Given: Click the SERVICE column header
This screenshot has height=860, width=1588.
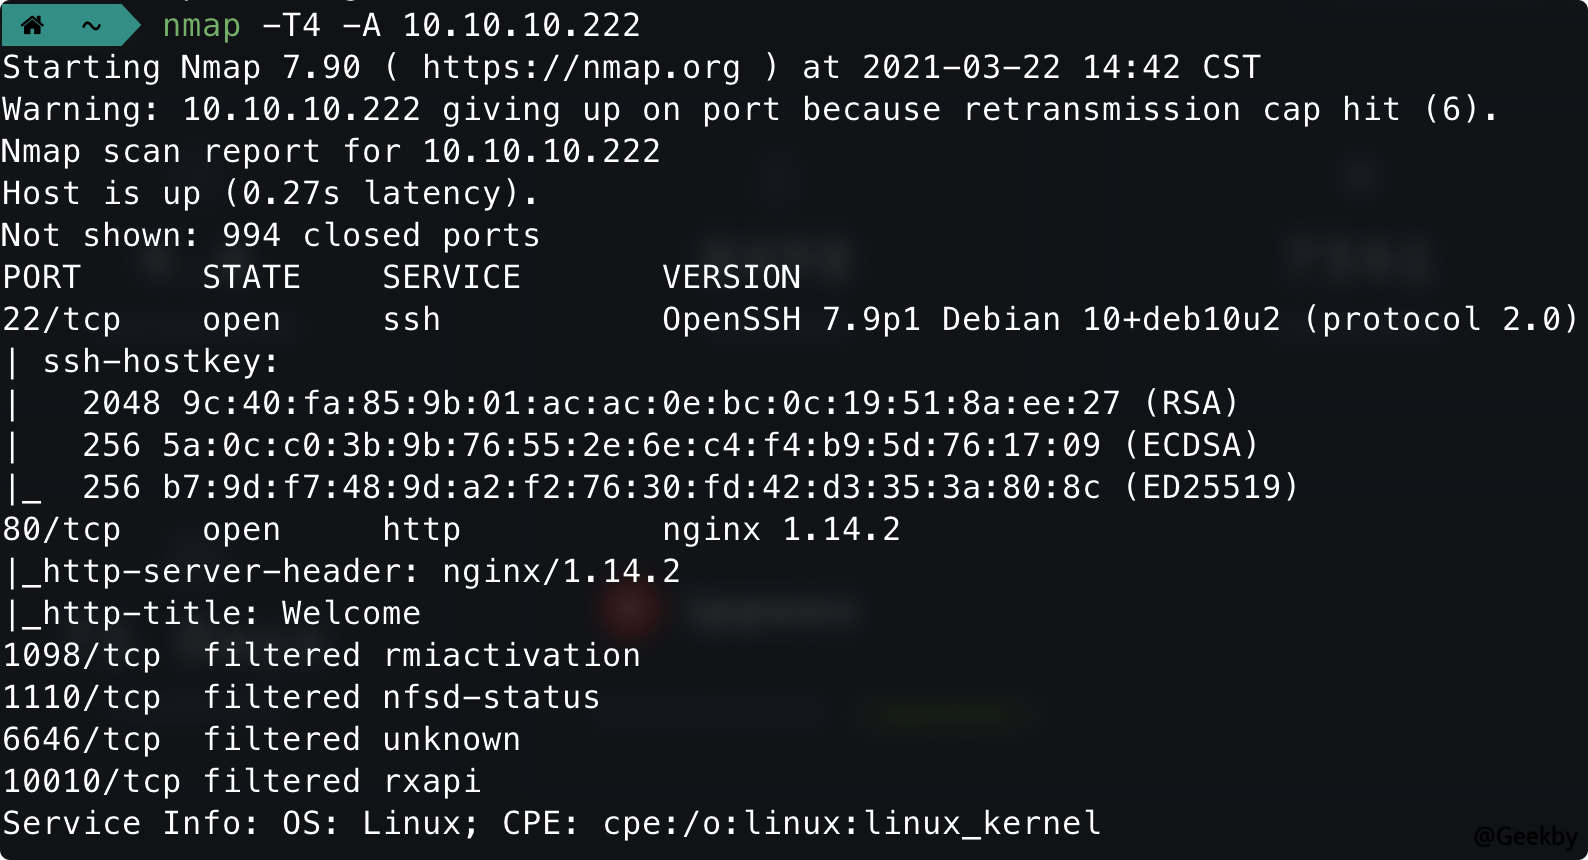Looking at the screenshot, I should [x=451, y=277].
